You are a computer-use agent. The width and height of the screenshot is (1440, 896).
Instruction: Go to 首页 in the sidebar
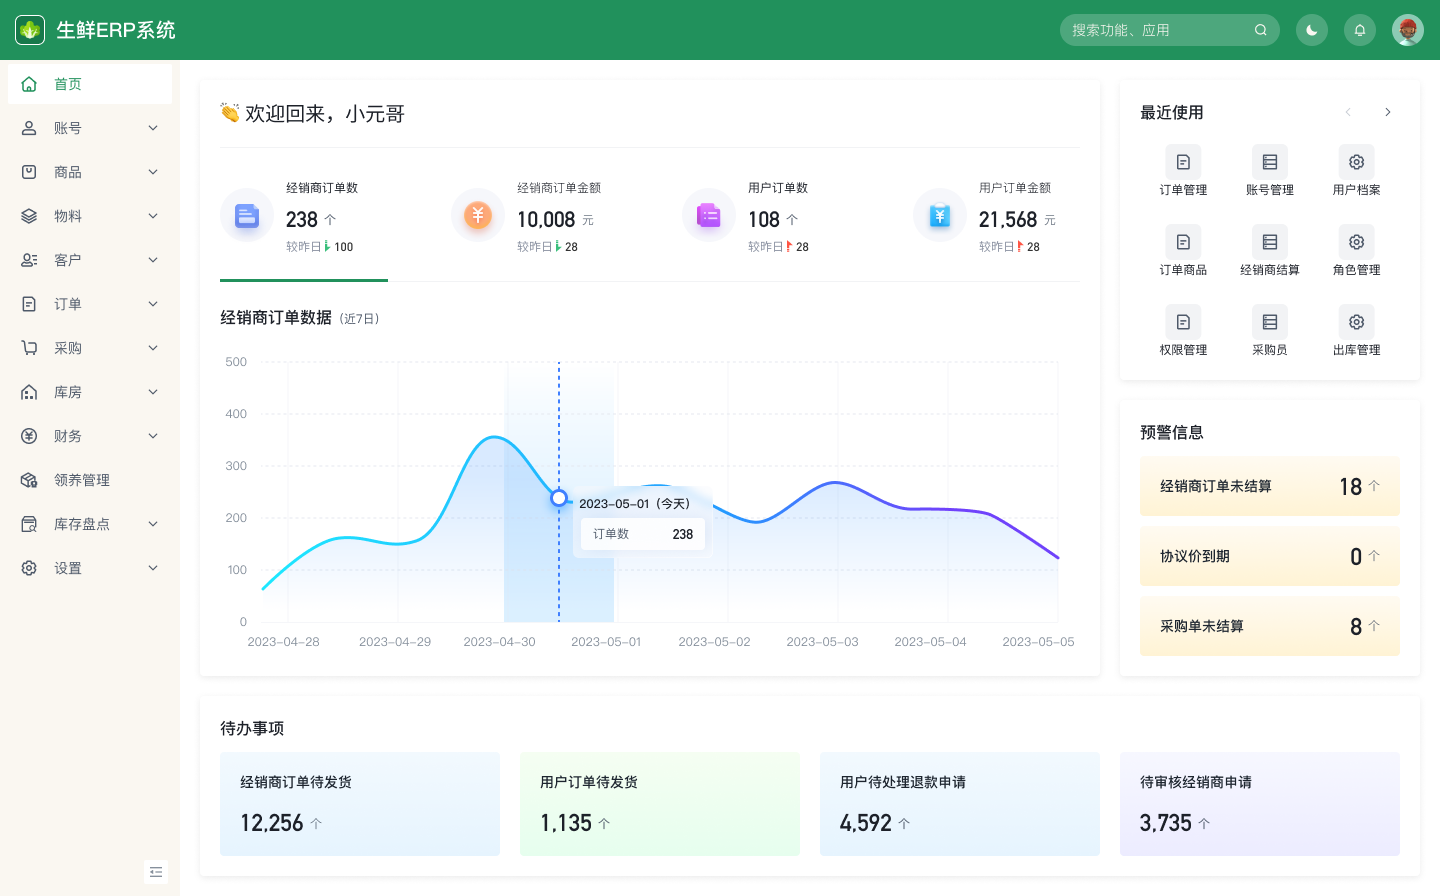(90, 84)
